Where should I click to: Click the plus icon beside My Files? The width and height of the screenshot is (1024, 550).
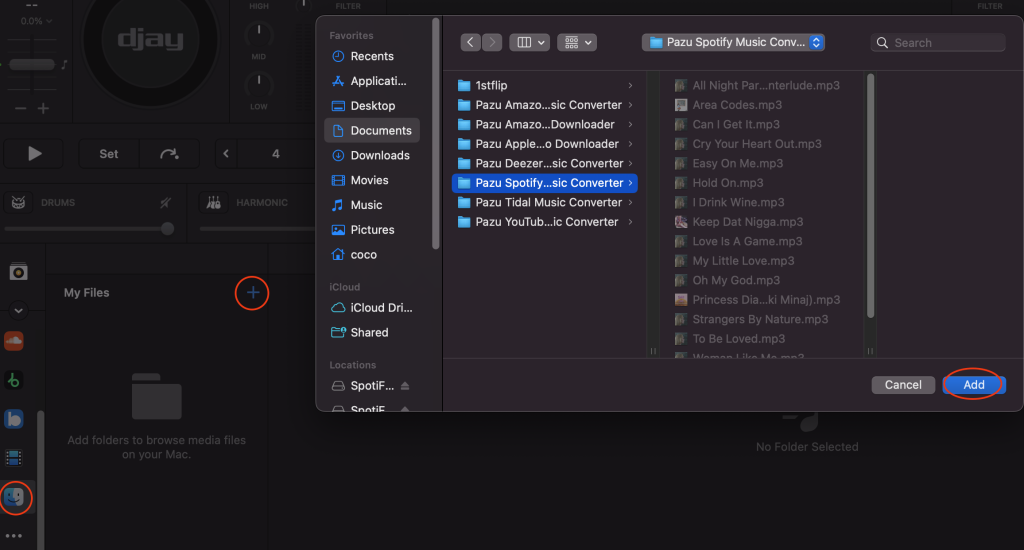(x=253, y=293)
